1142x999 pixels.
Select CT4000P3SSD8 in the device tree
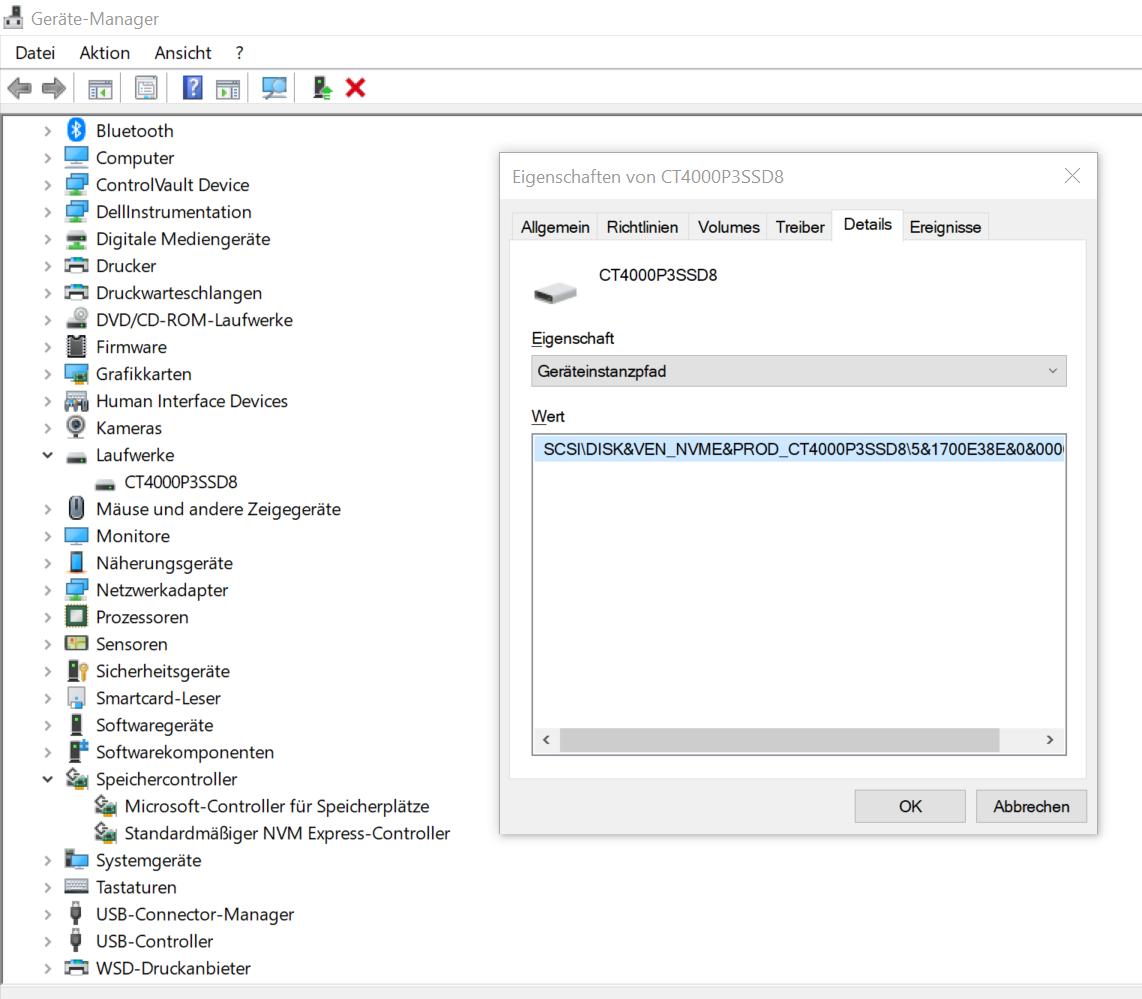pos(181,482)
